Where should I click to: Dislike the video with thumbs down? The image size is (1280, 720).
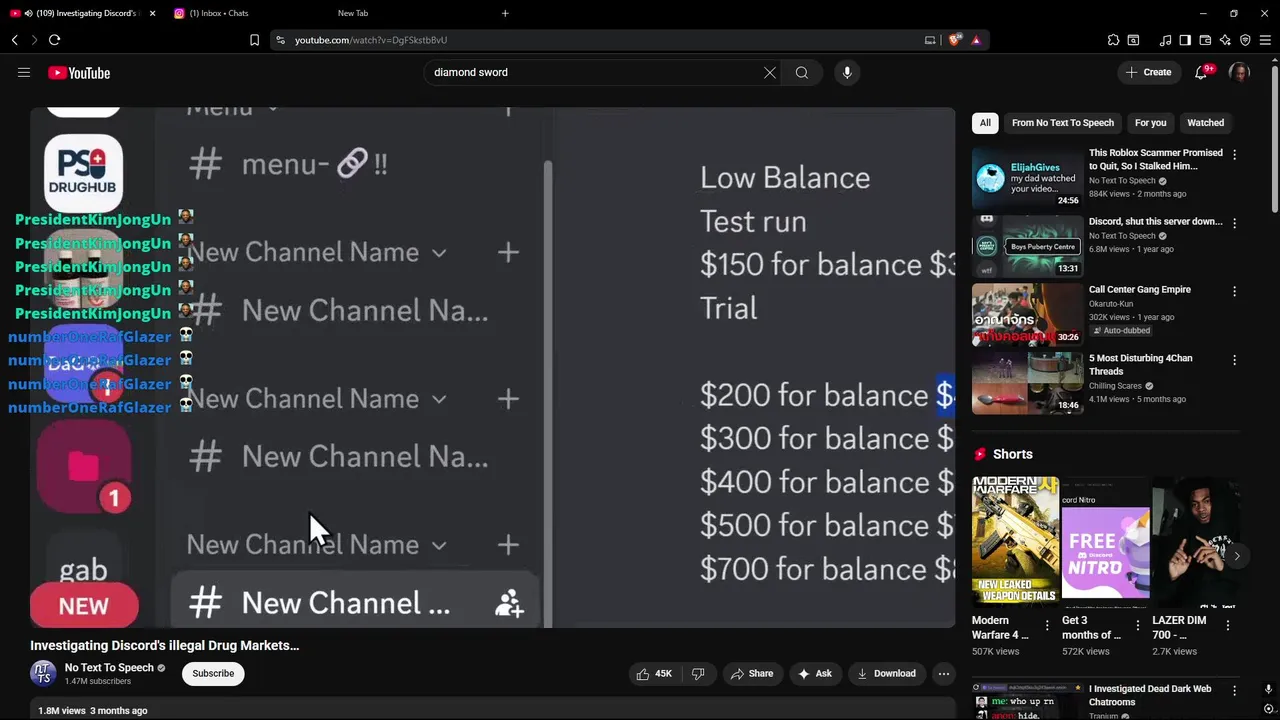pyautogui.click(x=698, y=674)
